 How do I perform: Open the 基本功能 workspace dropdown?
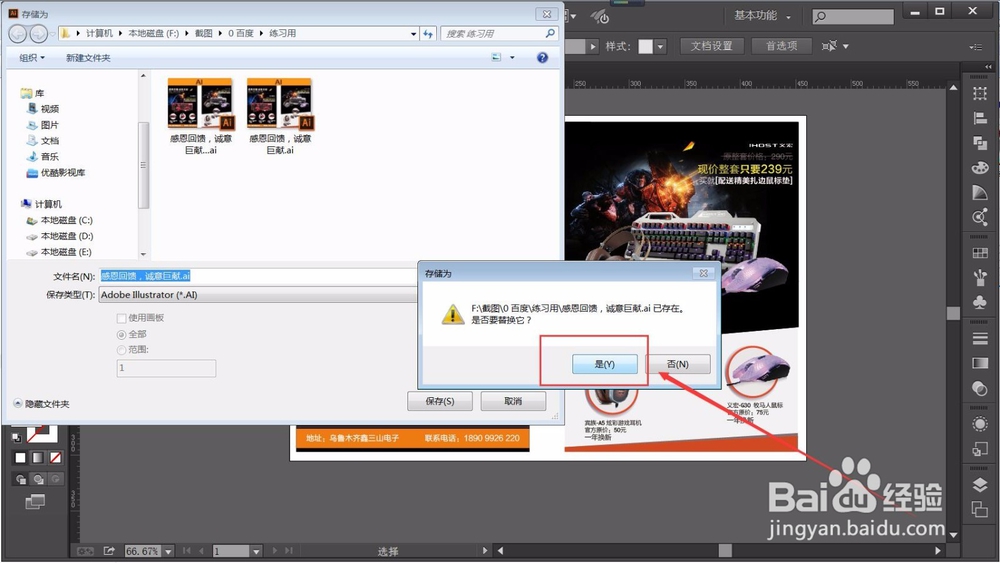762,16
